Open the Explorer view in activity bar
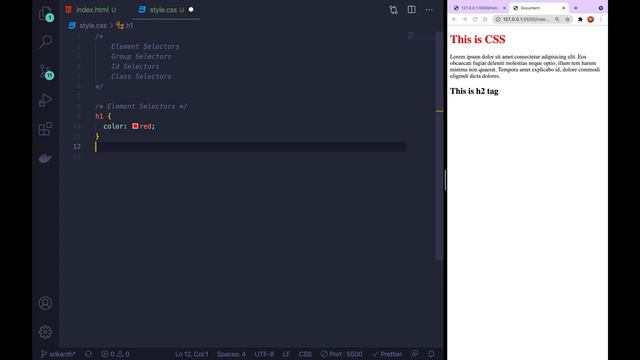 click(45, 13)
